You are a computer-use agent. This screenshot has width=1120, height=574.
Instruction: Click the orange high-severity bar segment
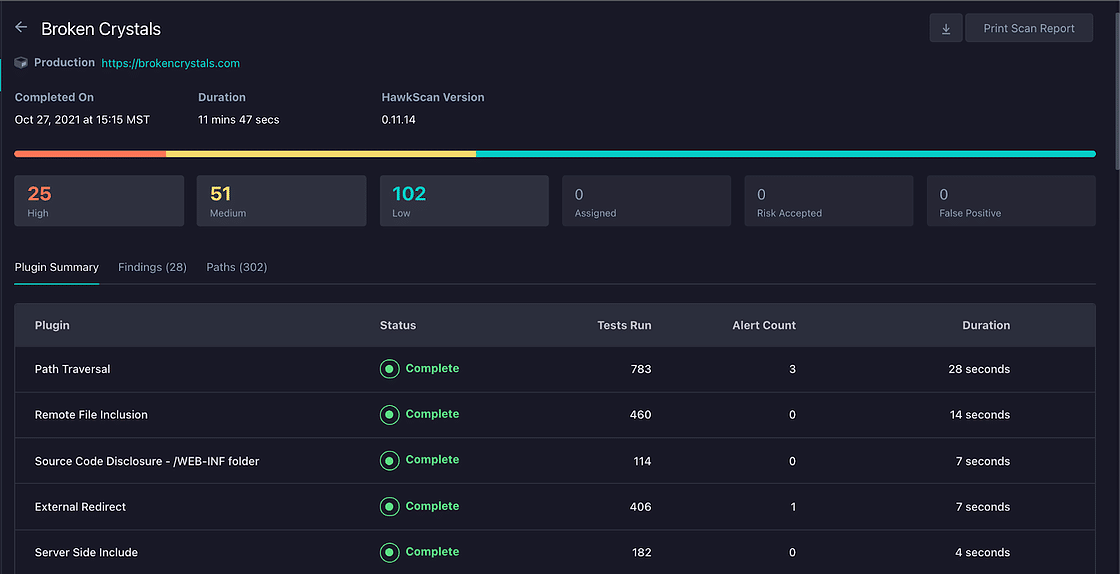90,153
